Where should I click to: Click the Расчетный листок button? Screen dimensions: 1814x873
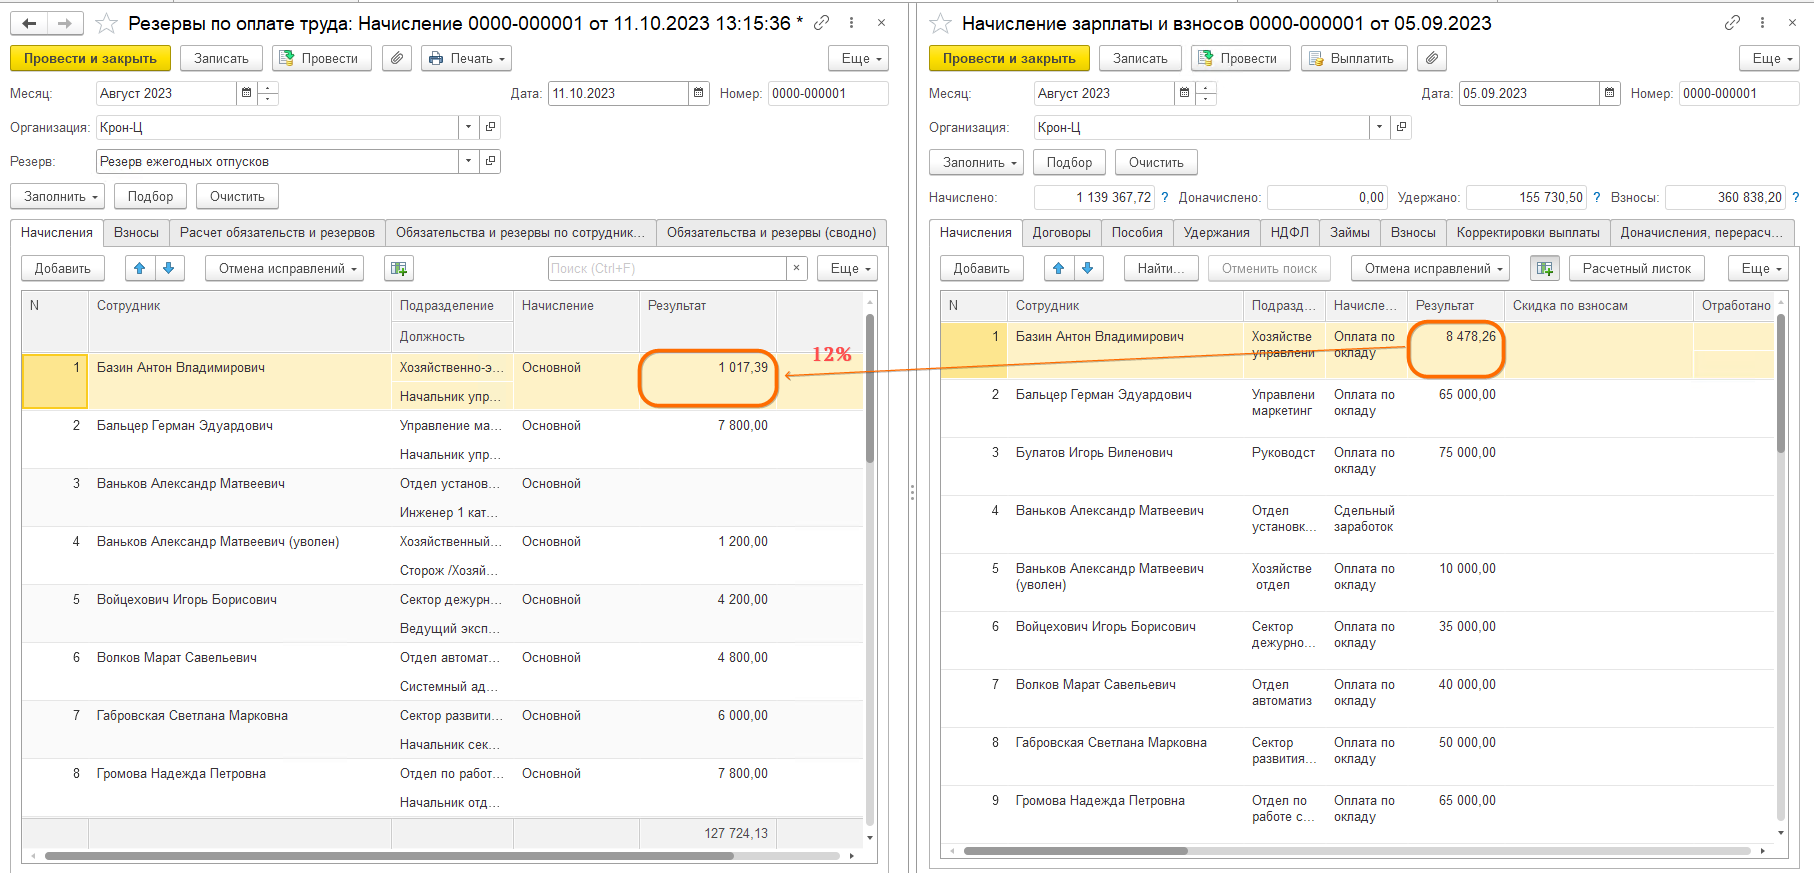click(1636, 268)
